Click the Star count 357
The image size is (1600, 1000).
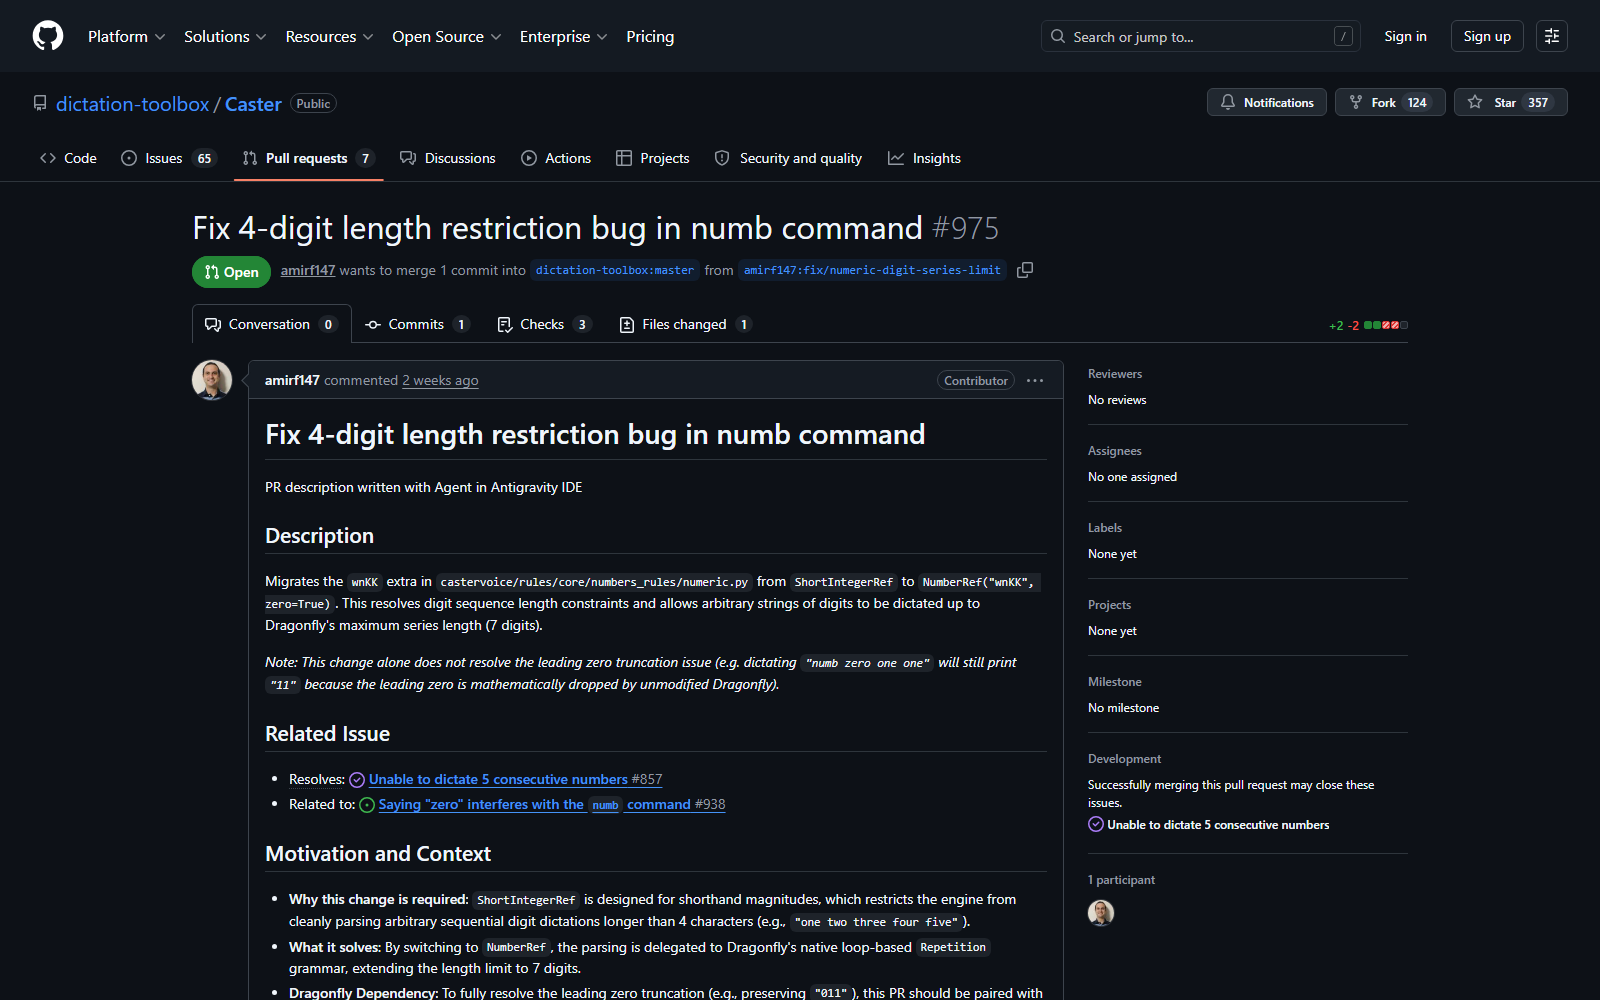[x=1538, y=102]
